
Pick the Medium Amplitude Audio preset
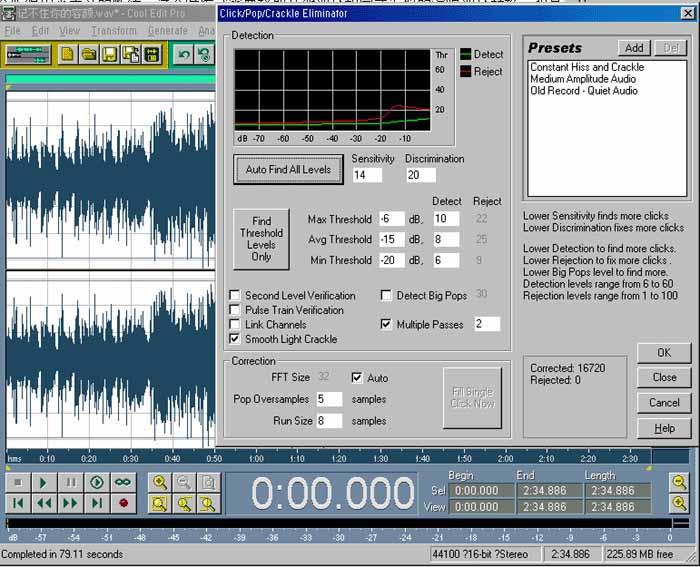pyautogui.click(x=583, y=79)
